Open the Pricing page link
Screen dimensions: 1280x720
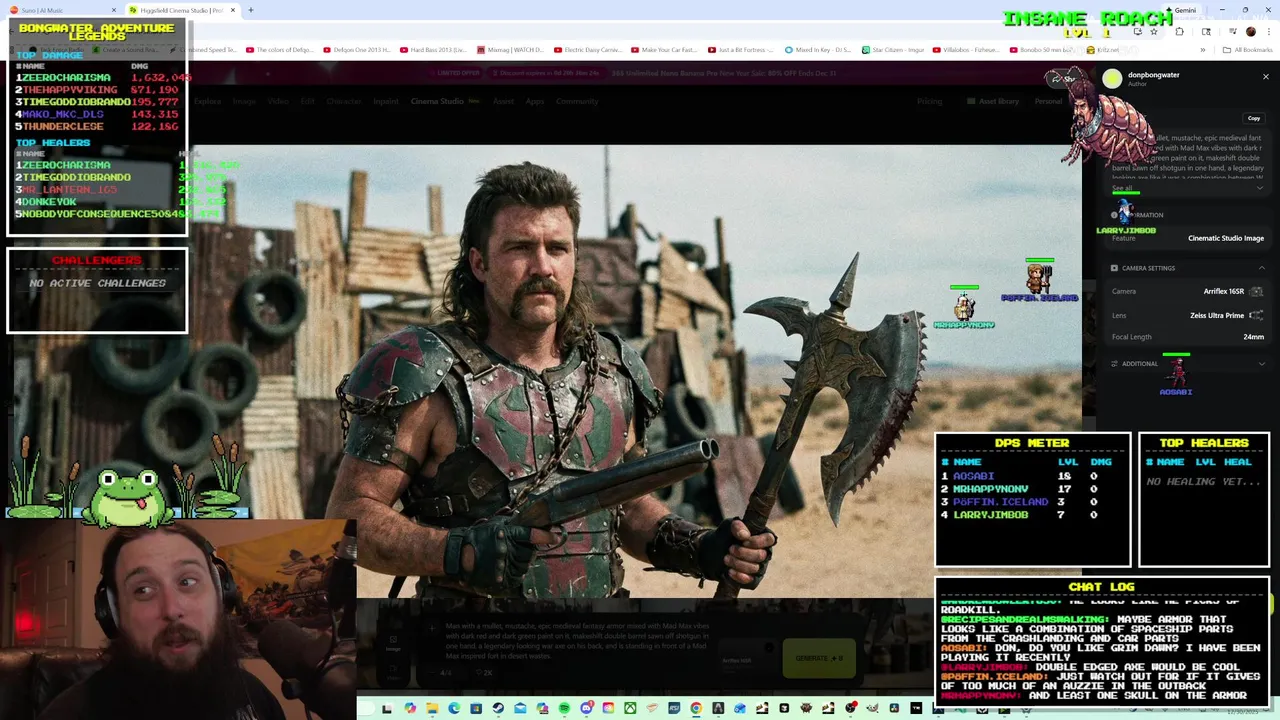click(x=929, y=101)
